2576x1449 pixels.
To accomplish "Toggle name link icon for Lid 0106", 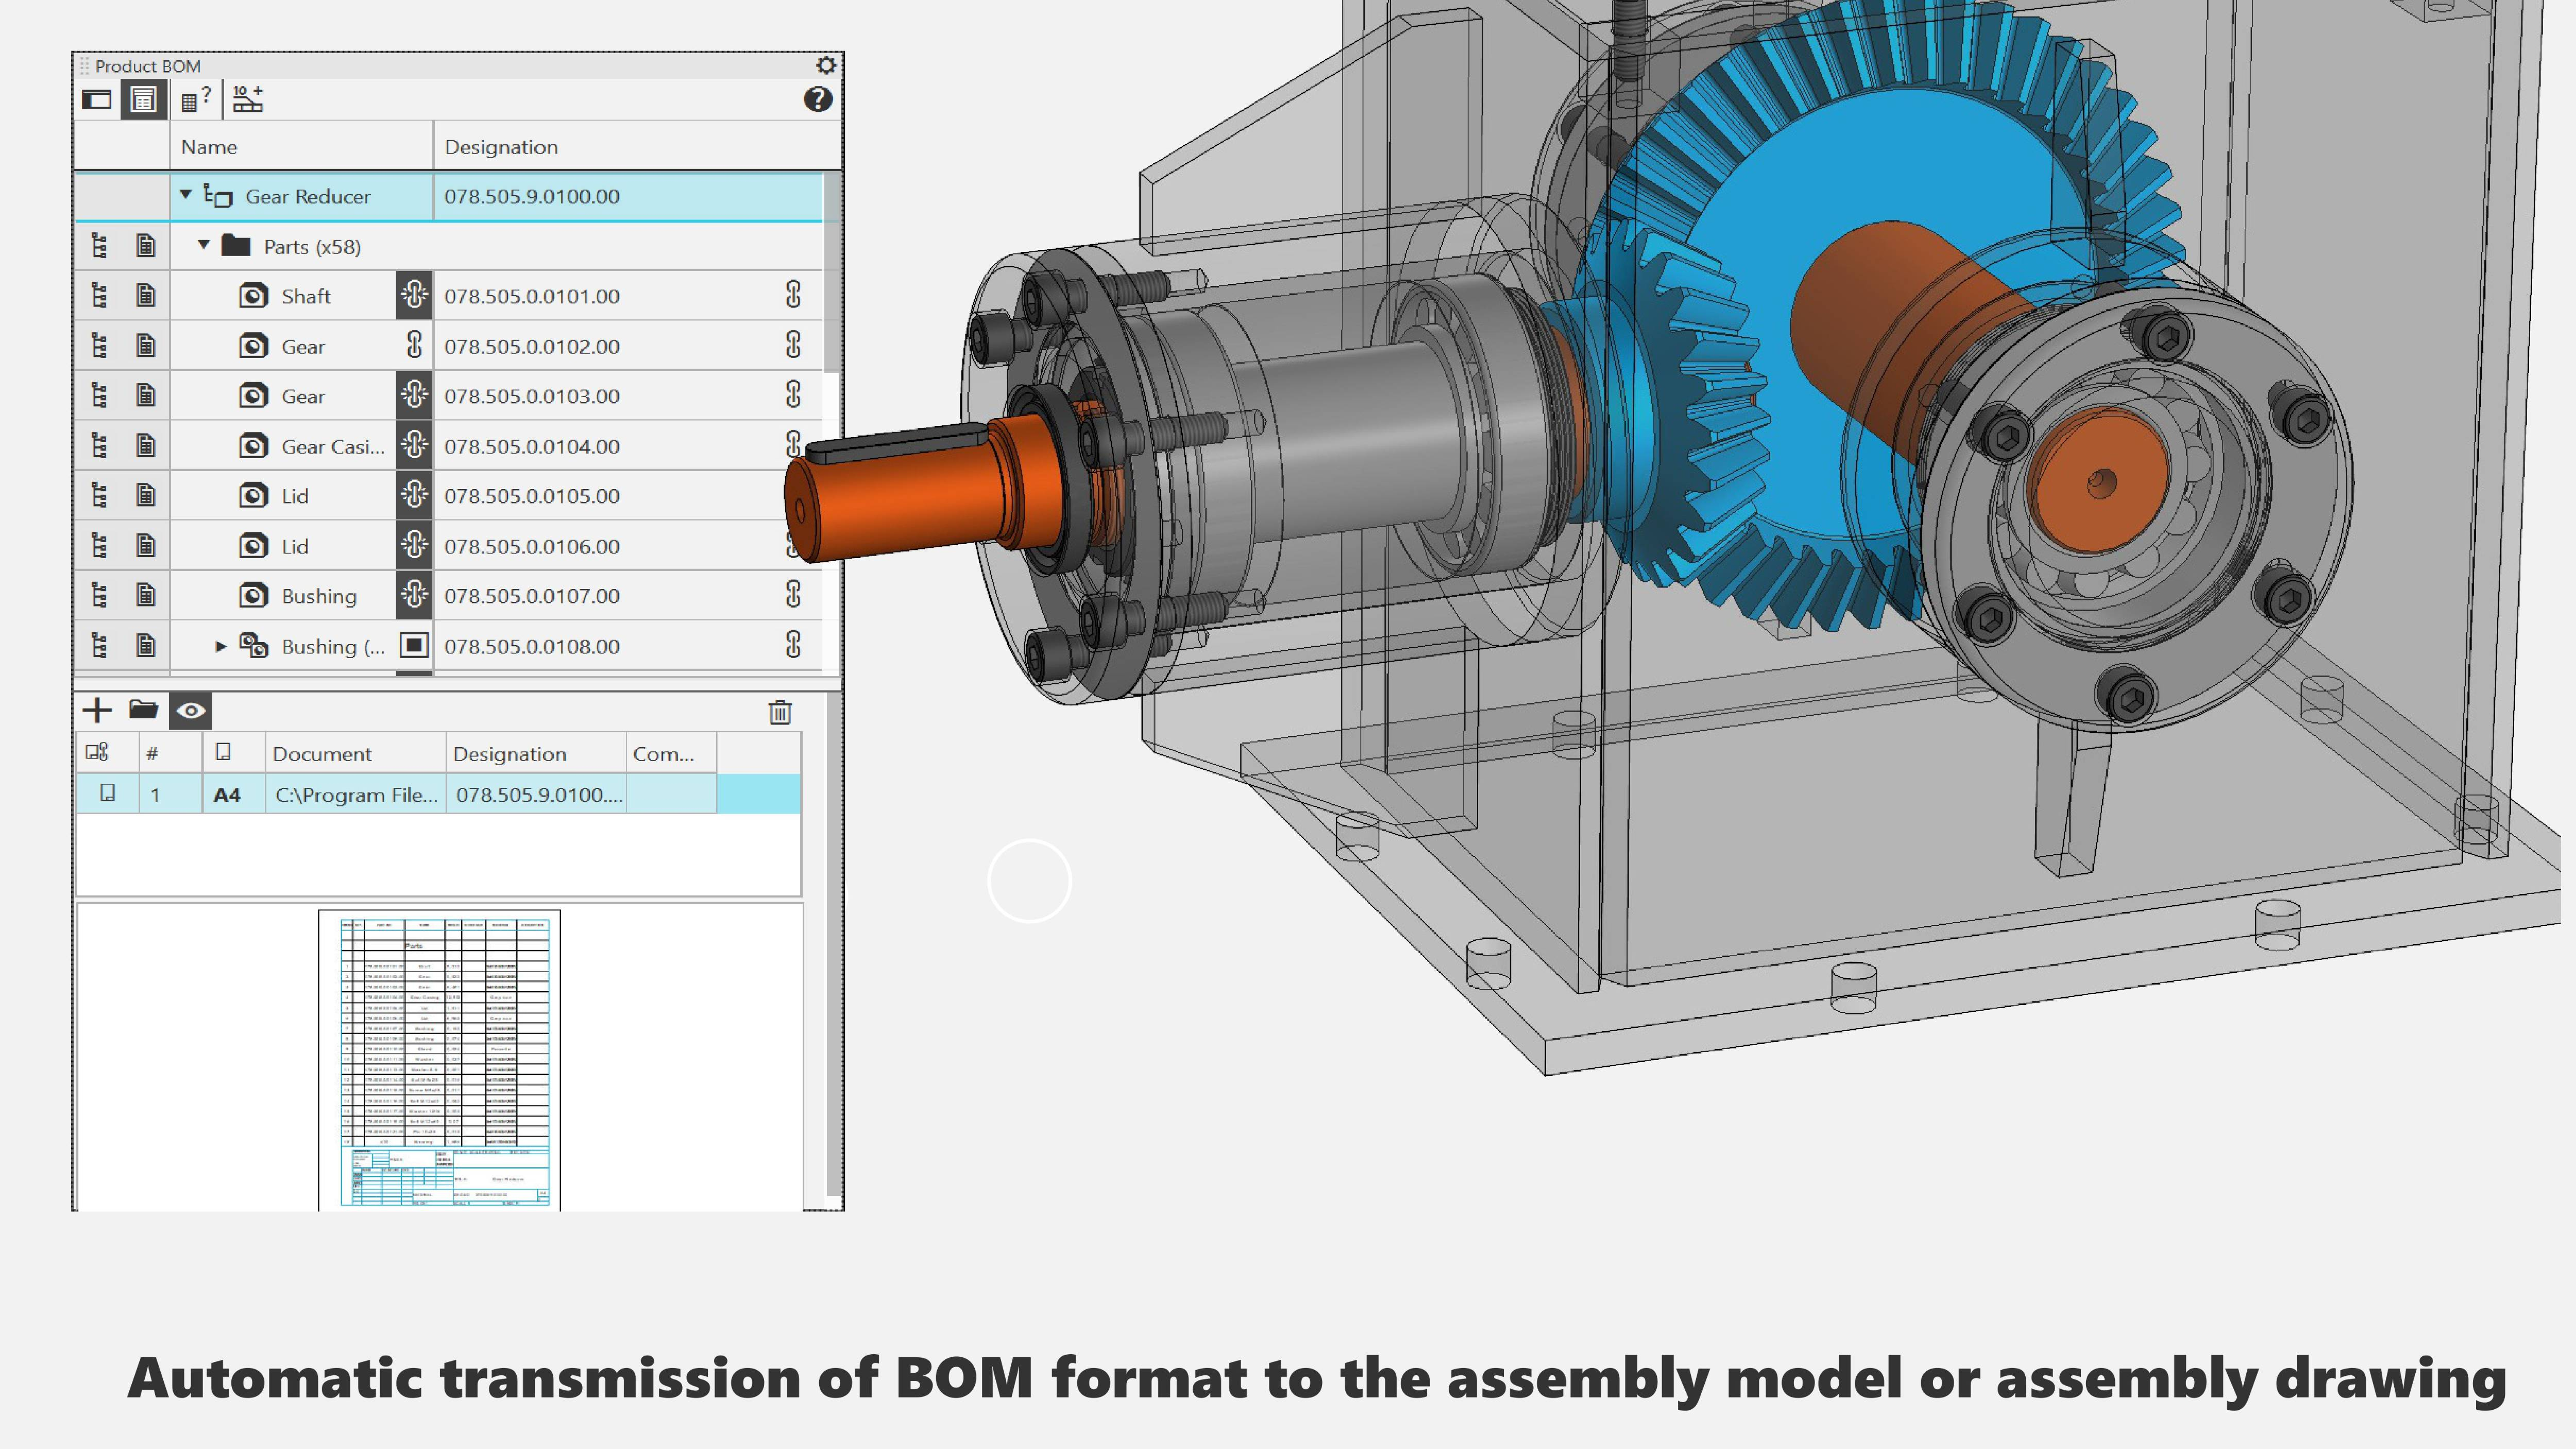I will pos(414,545).
